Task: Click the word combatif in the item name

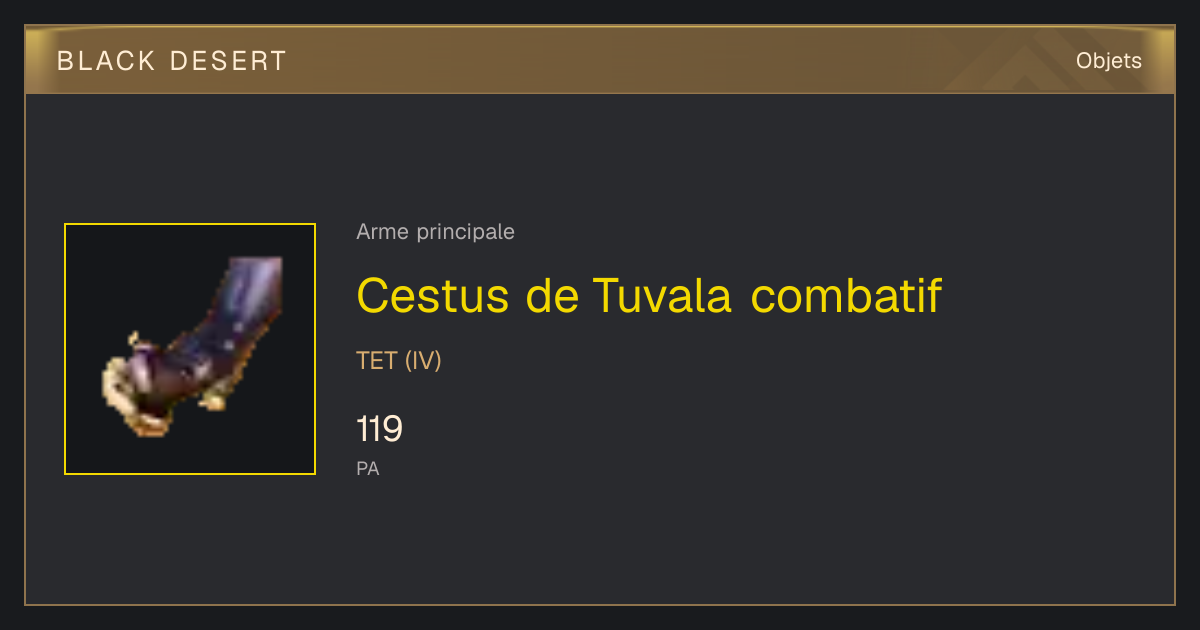Action: click(x=847, y=295)
